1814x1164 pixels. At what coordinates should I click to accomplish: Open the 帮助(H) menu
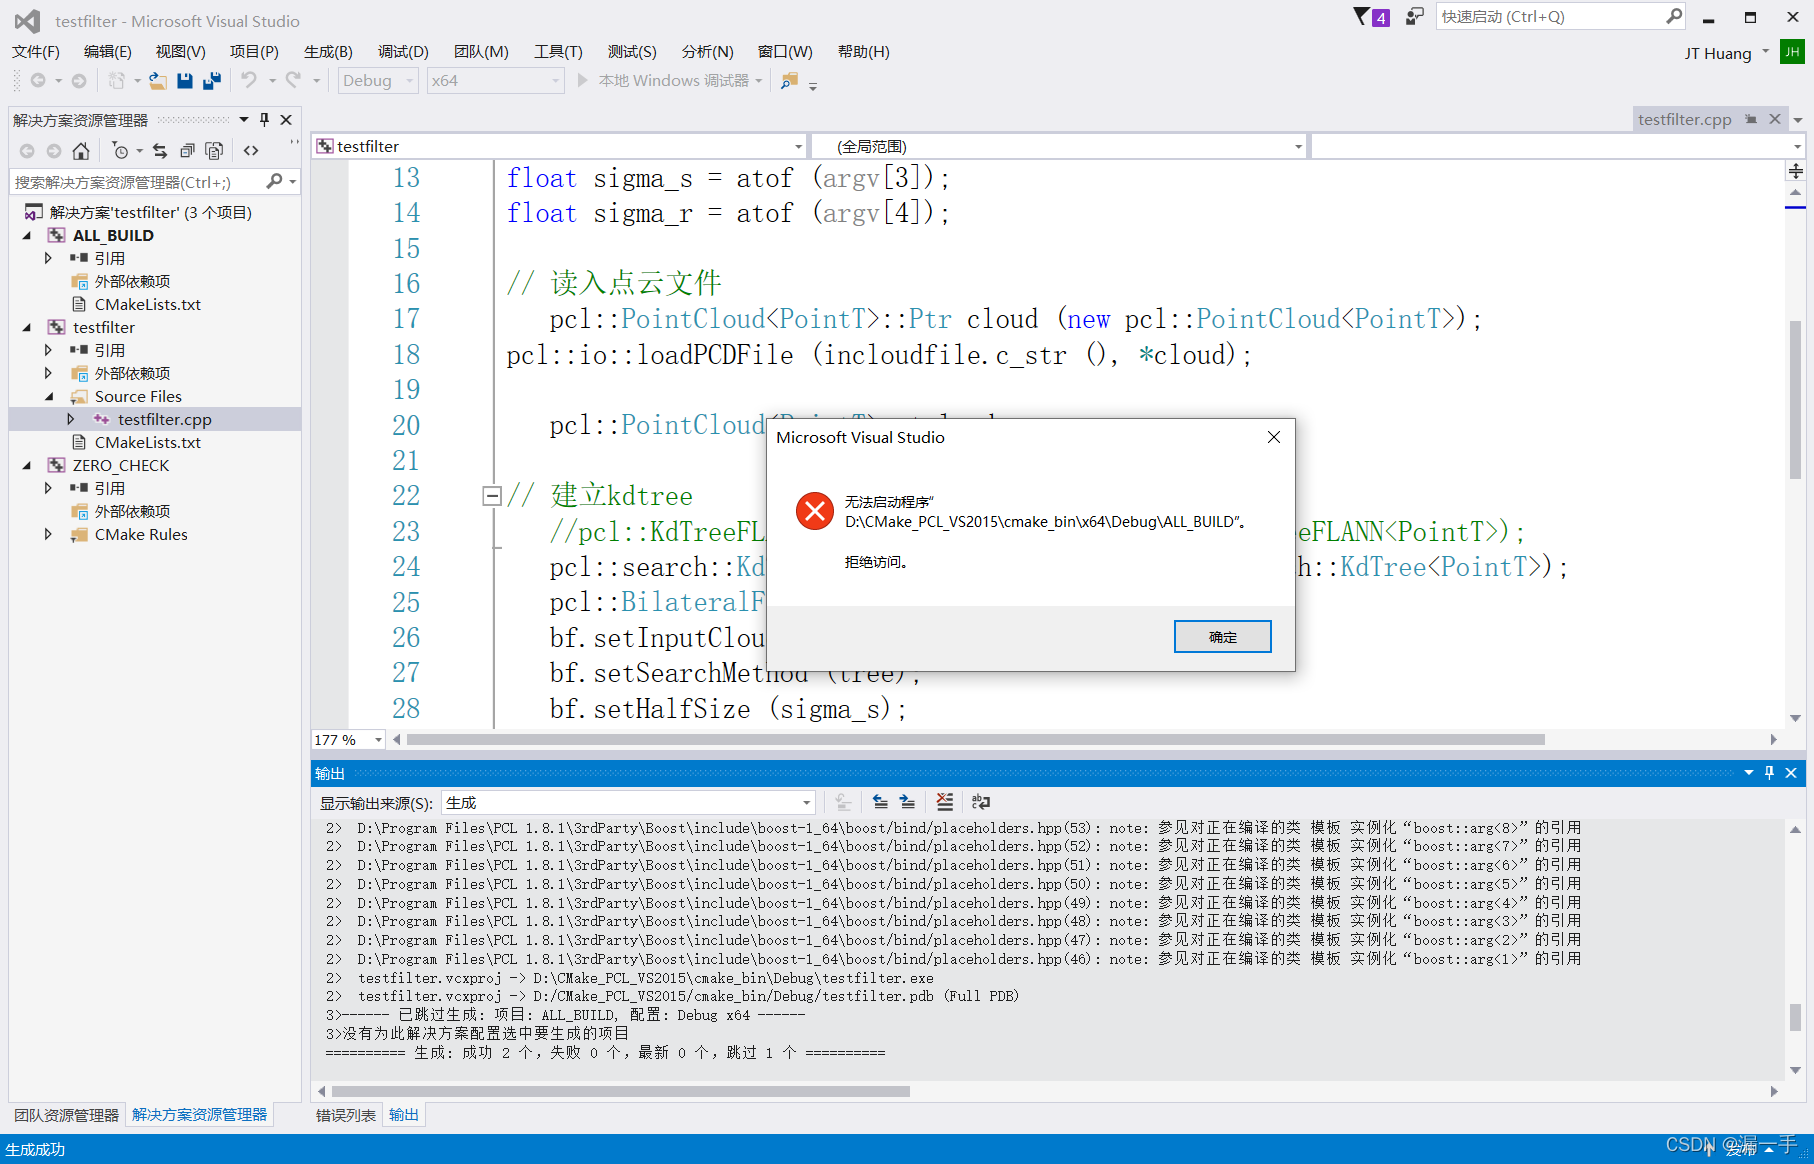863,52
